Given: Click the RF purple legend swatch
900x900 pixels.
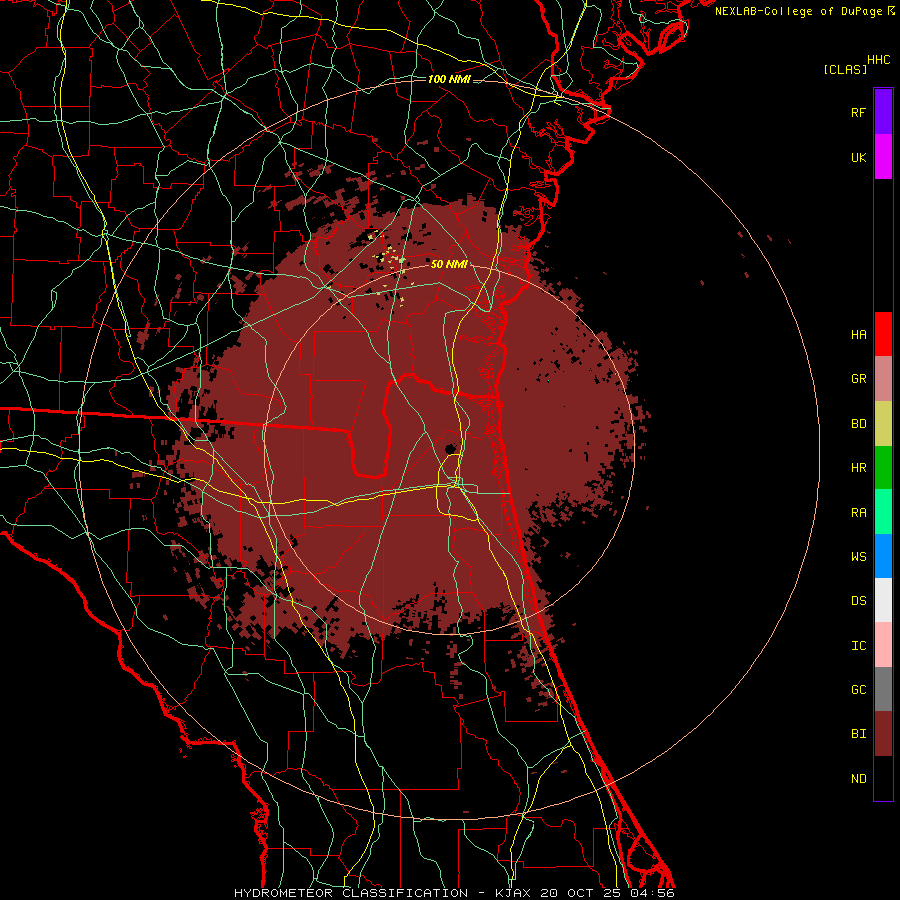Looking at the screenshot, I should [x=883, y=112].
